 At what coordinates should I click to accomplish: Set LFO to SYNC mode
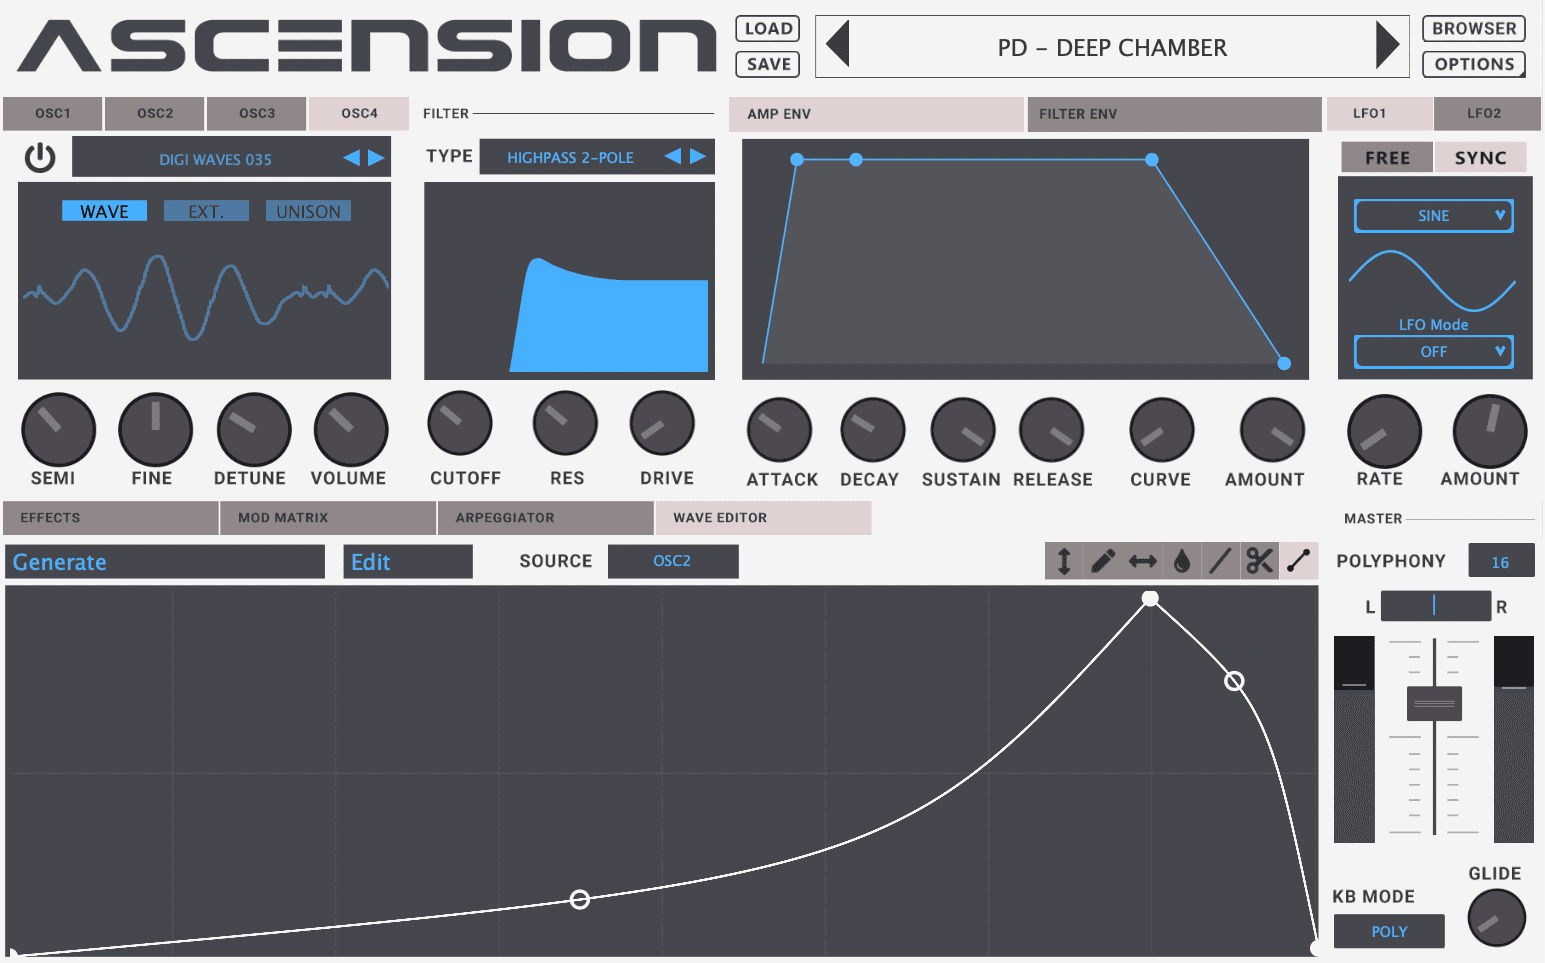coord(1480,158)
